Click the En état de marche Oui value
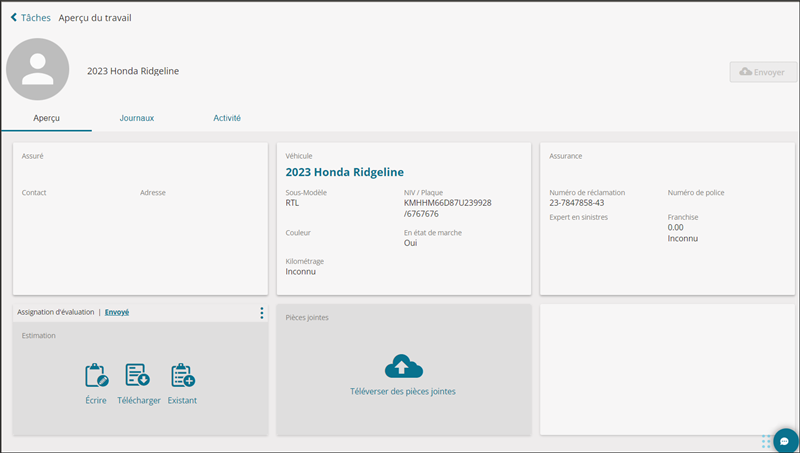The width and height of the screenshot is (800, 453). (410, 243)
